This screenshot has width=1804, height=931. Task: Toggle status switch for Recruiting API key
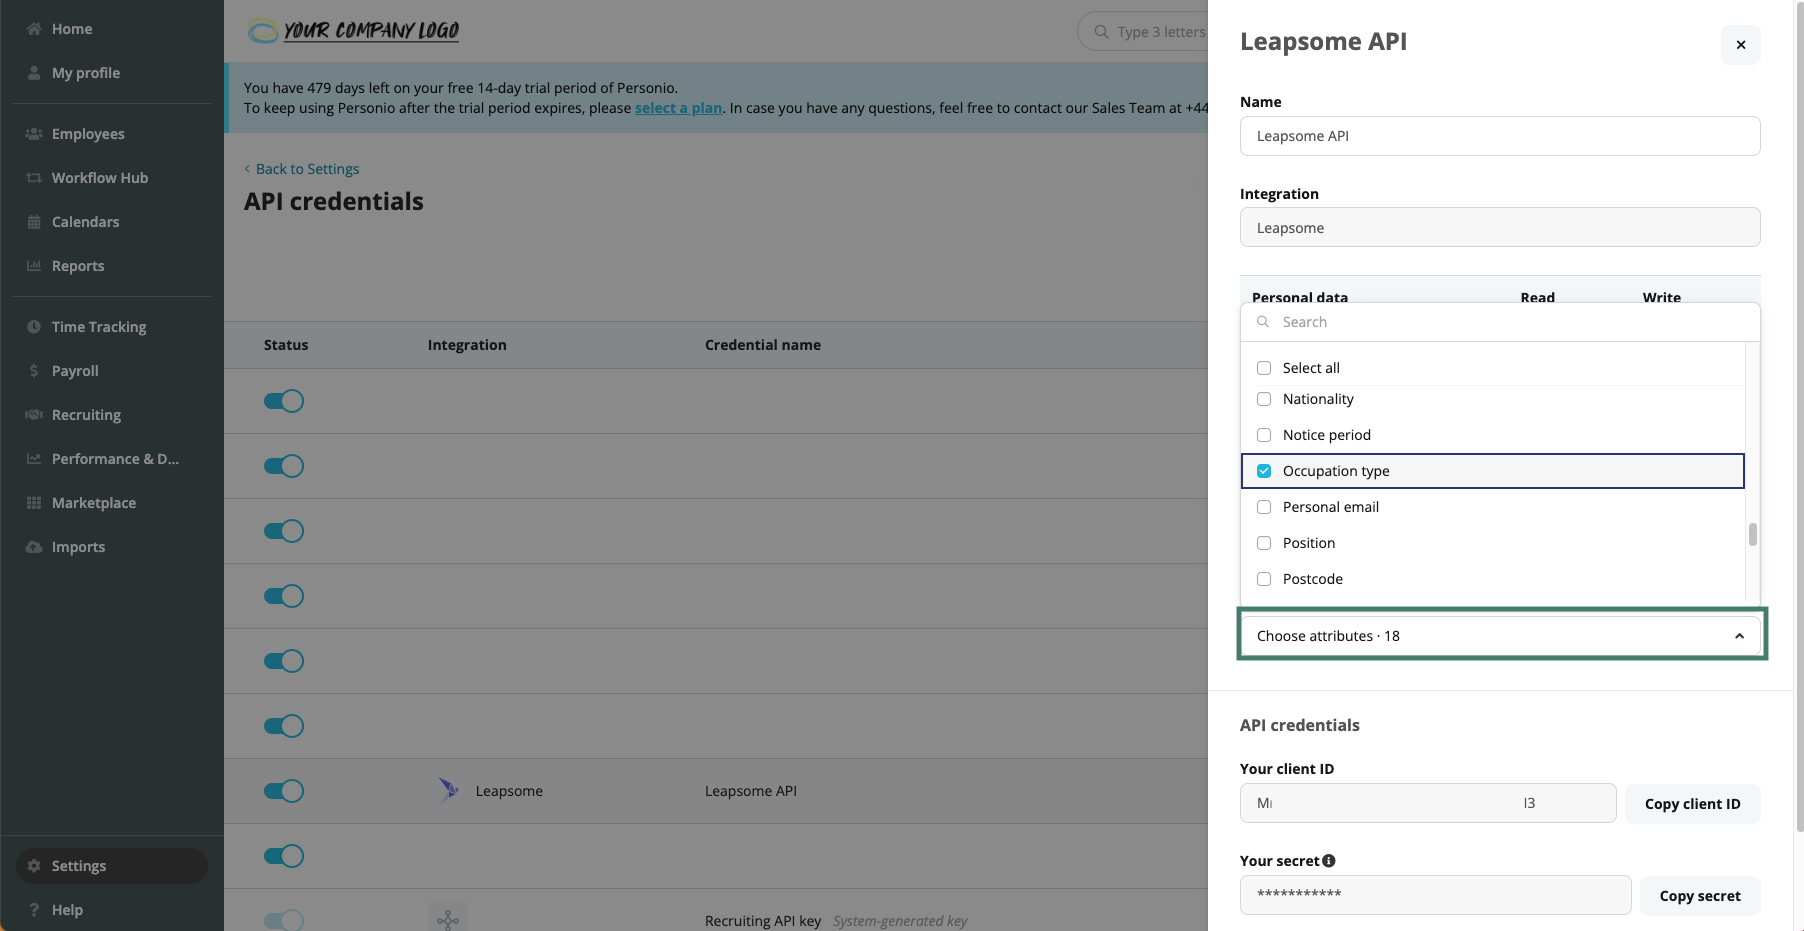click(284, 920)
